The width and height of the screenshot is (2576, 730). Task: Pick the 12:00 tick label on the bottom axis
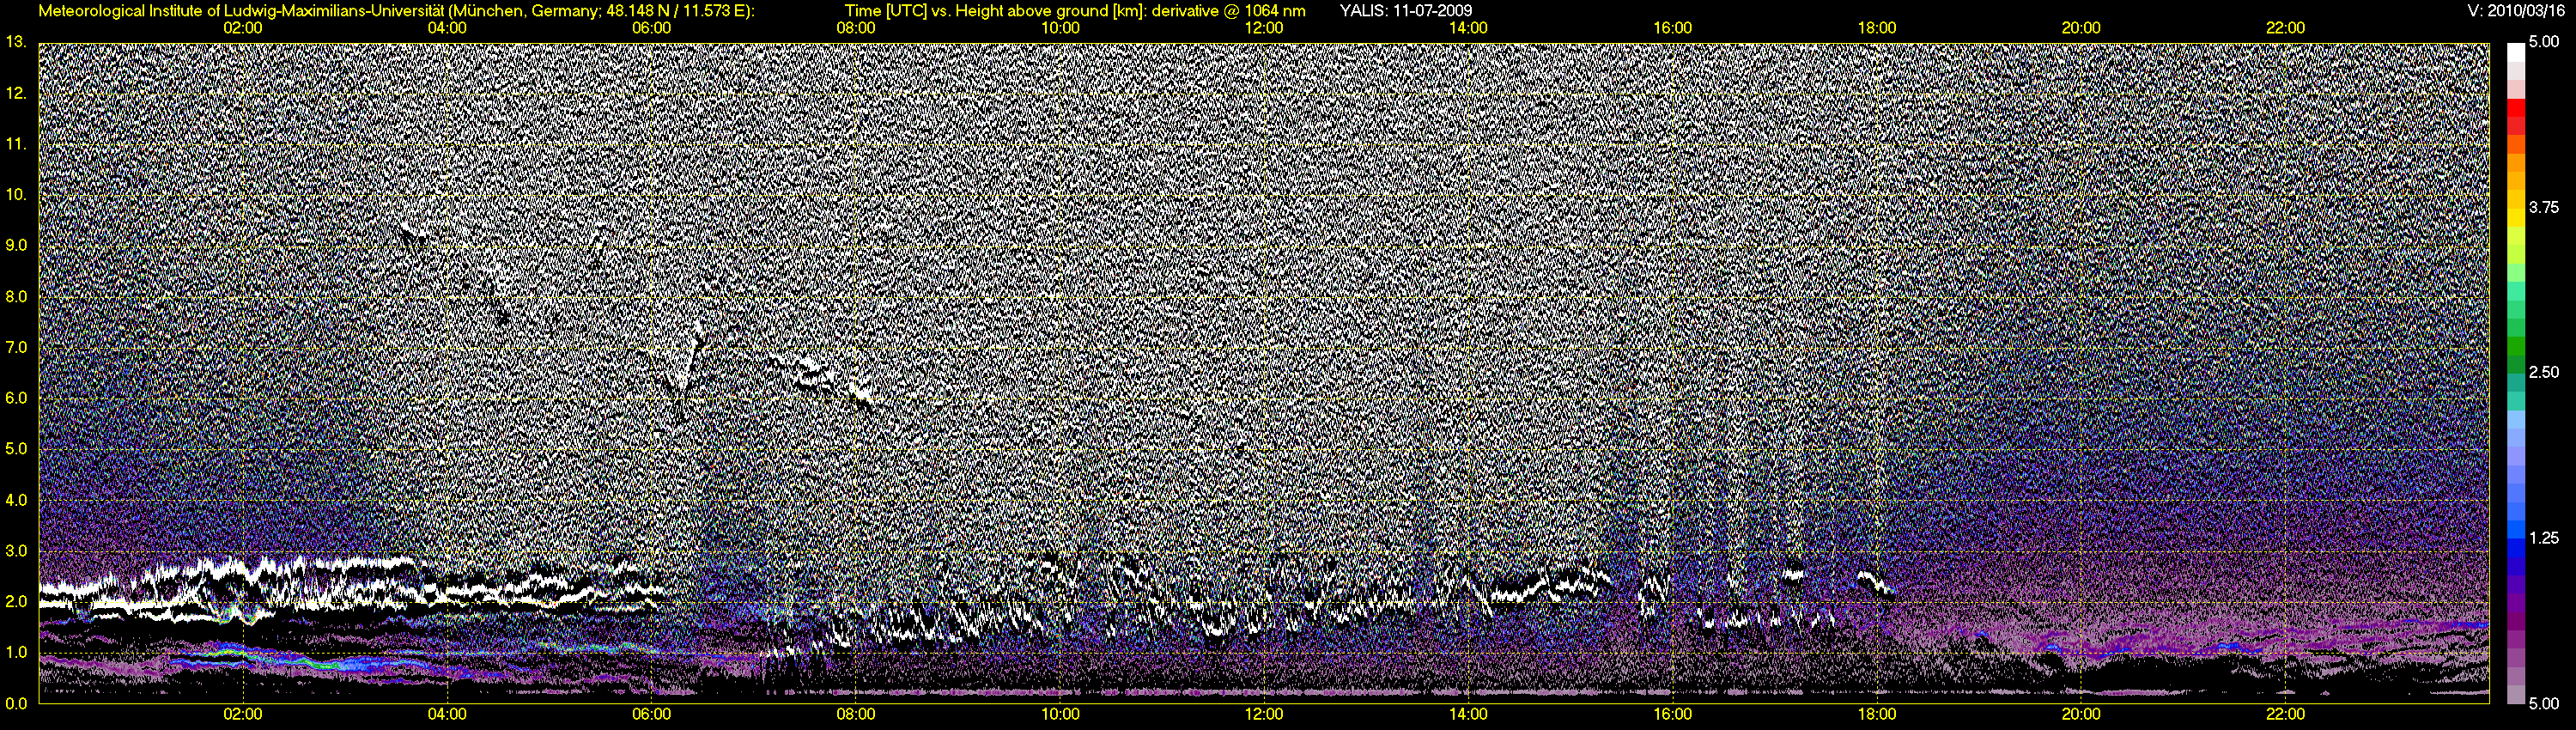point(1264,714)
